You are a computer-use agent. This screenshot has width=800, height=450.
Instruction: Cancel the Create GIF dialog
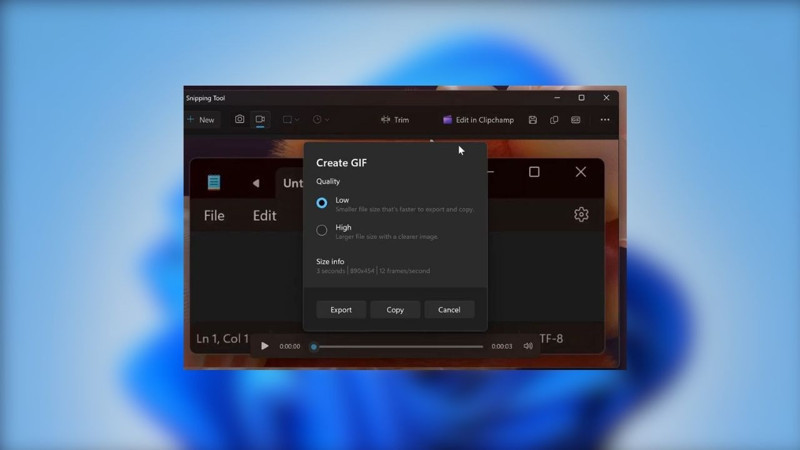point(449,310)
